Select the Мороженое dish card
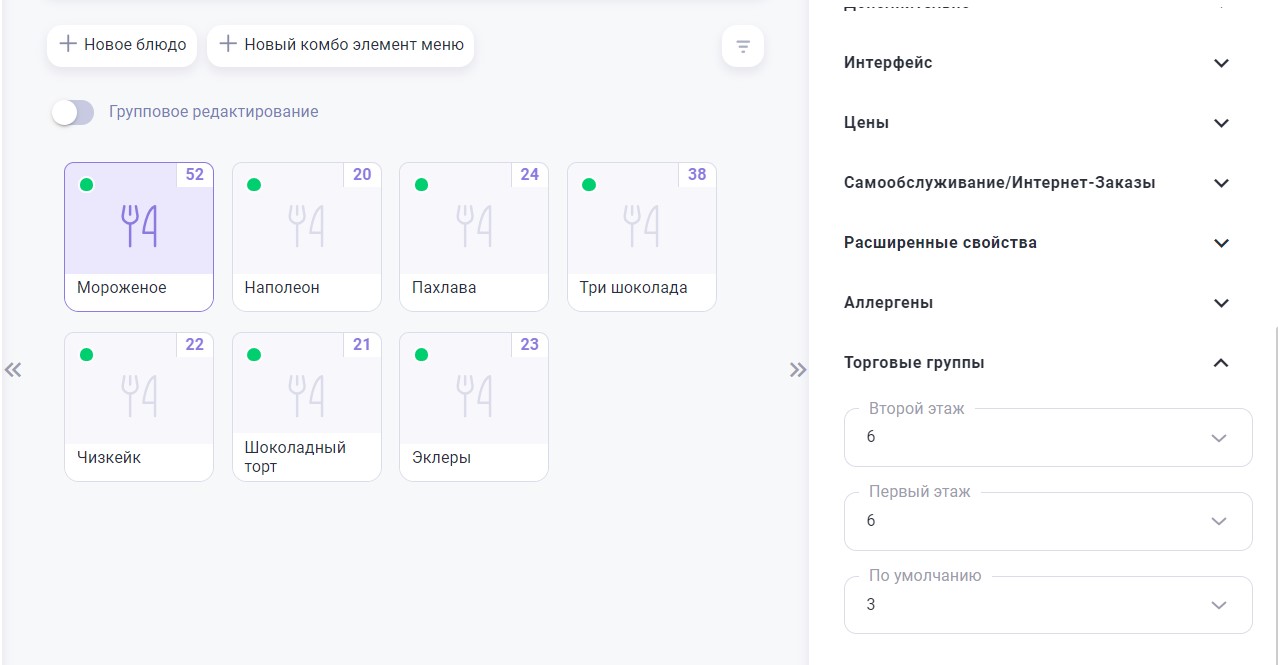 coord(139,237)
